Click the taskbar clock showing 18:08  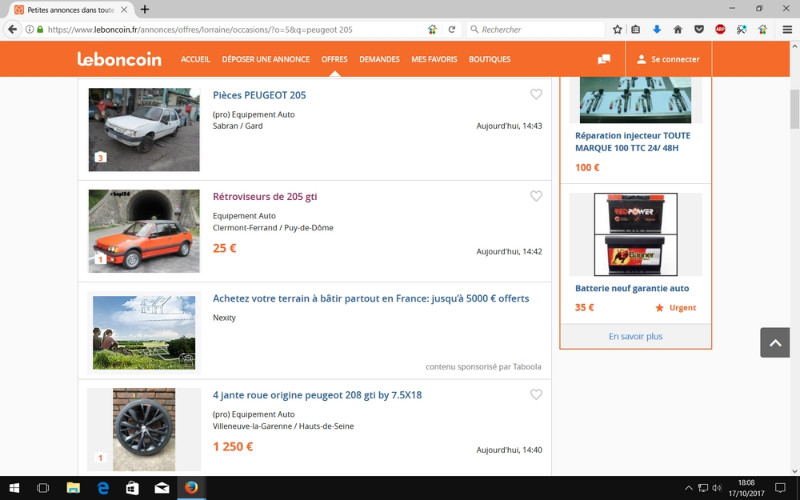pyautogui.click(x=746, y=488)
